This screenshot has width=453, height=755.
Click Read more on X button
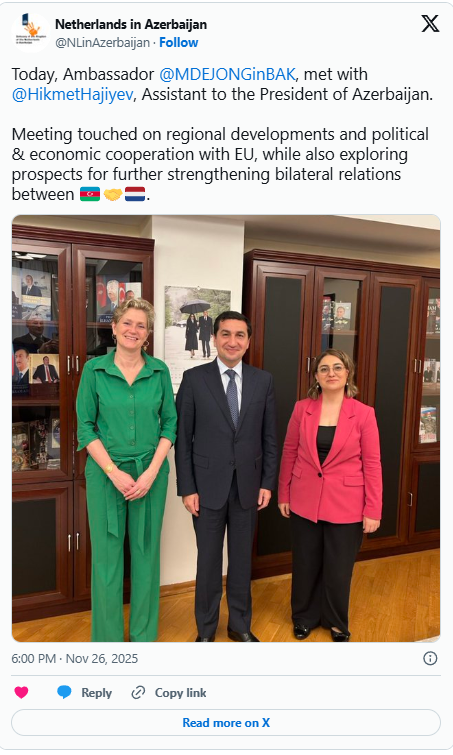[x=226, y=723]
